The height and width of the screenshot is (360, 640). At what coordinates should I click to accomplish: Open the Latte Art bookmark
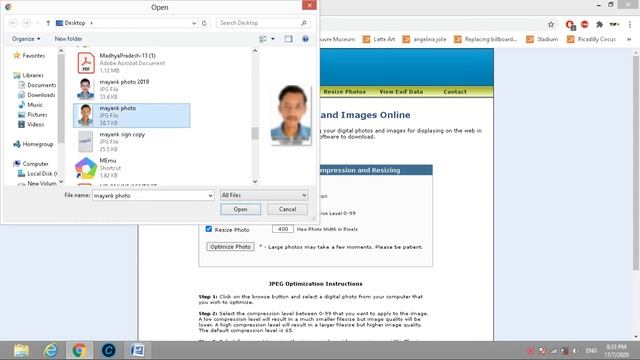(x=379, y=39)
